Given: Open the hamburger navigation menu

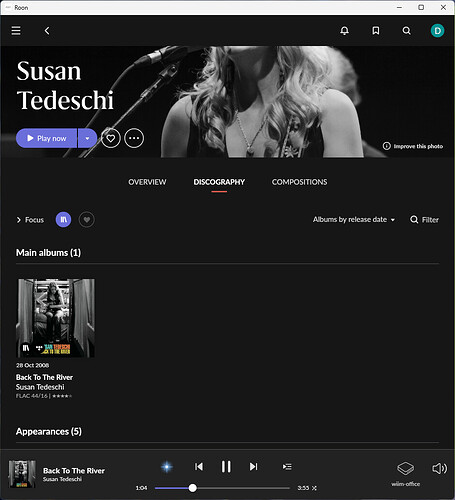Looking at the screenshot, I should [x=16, y=31].
